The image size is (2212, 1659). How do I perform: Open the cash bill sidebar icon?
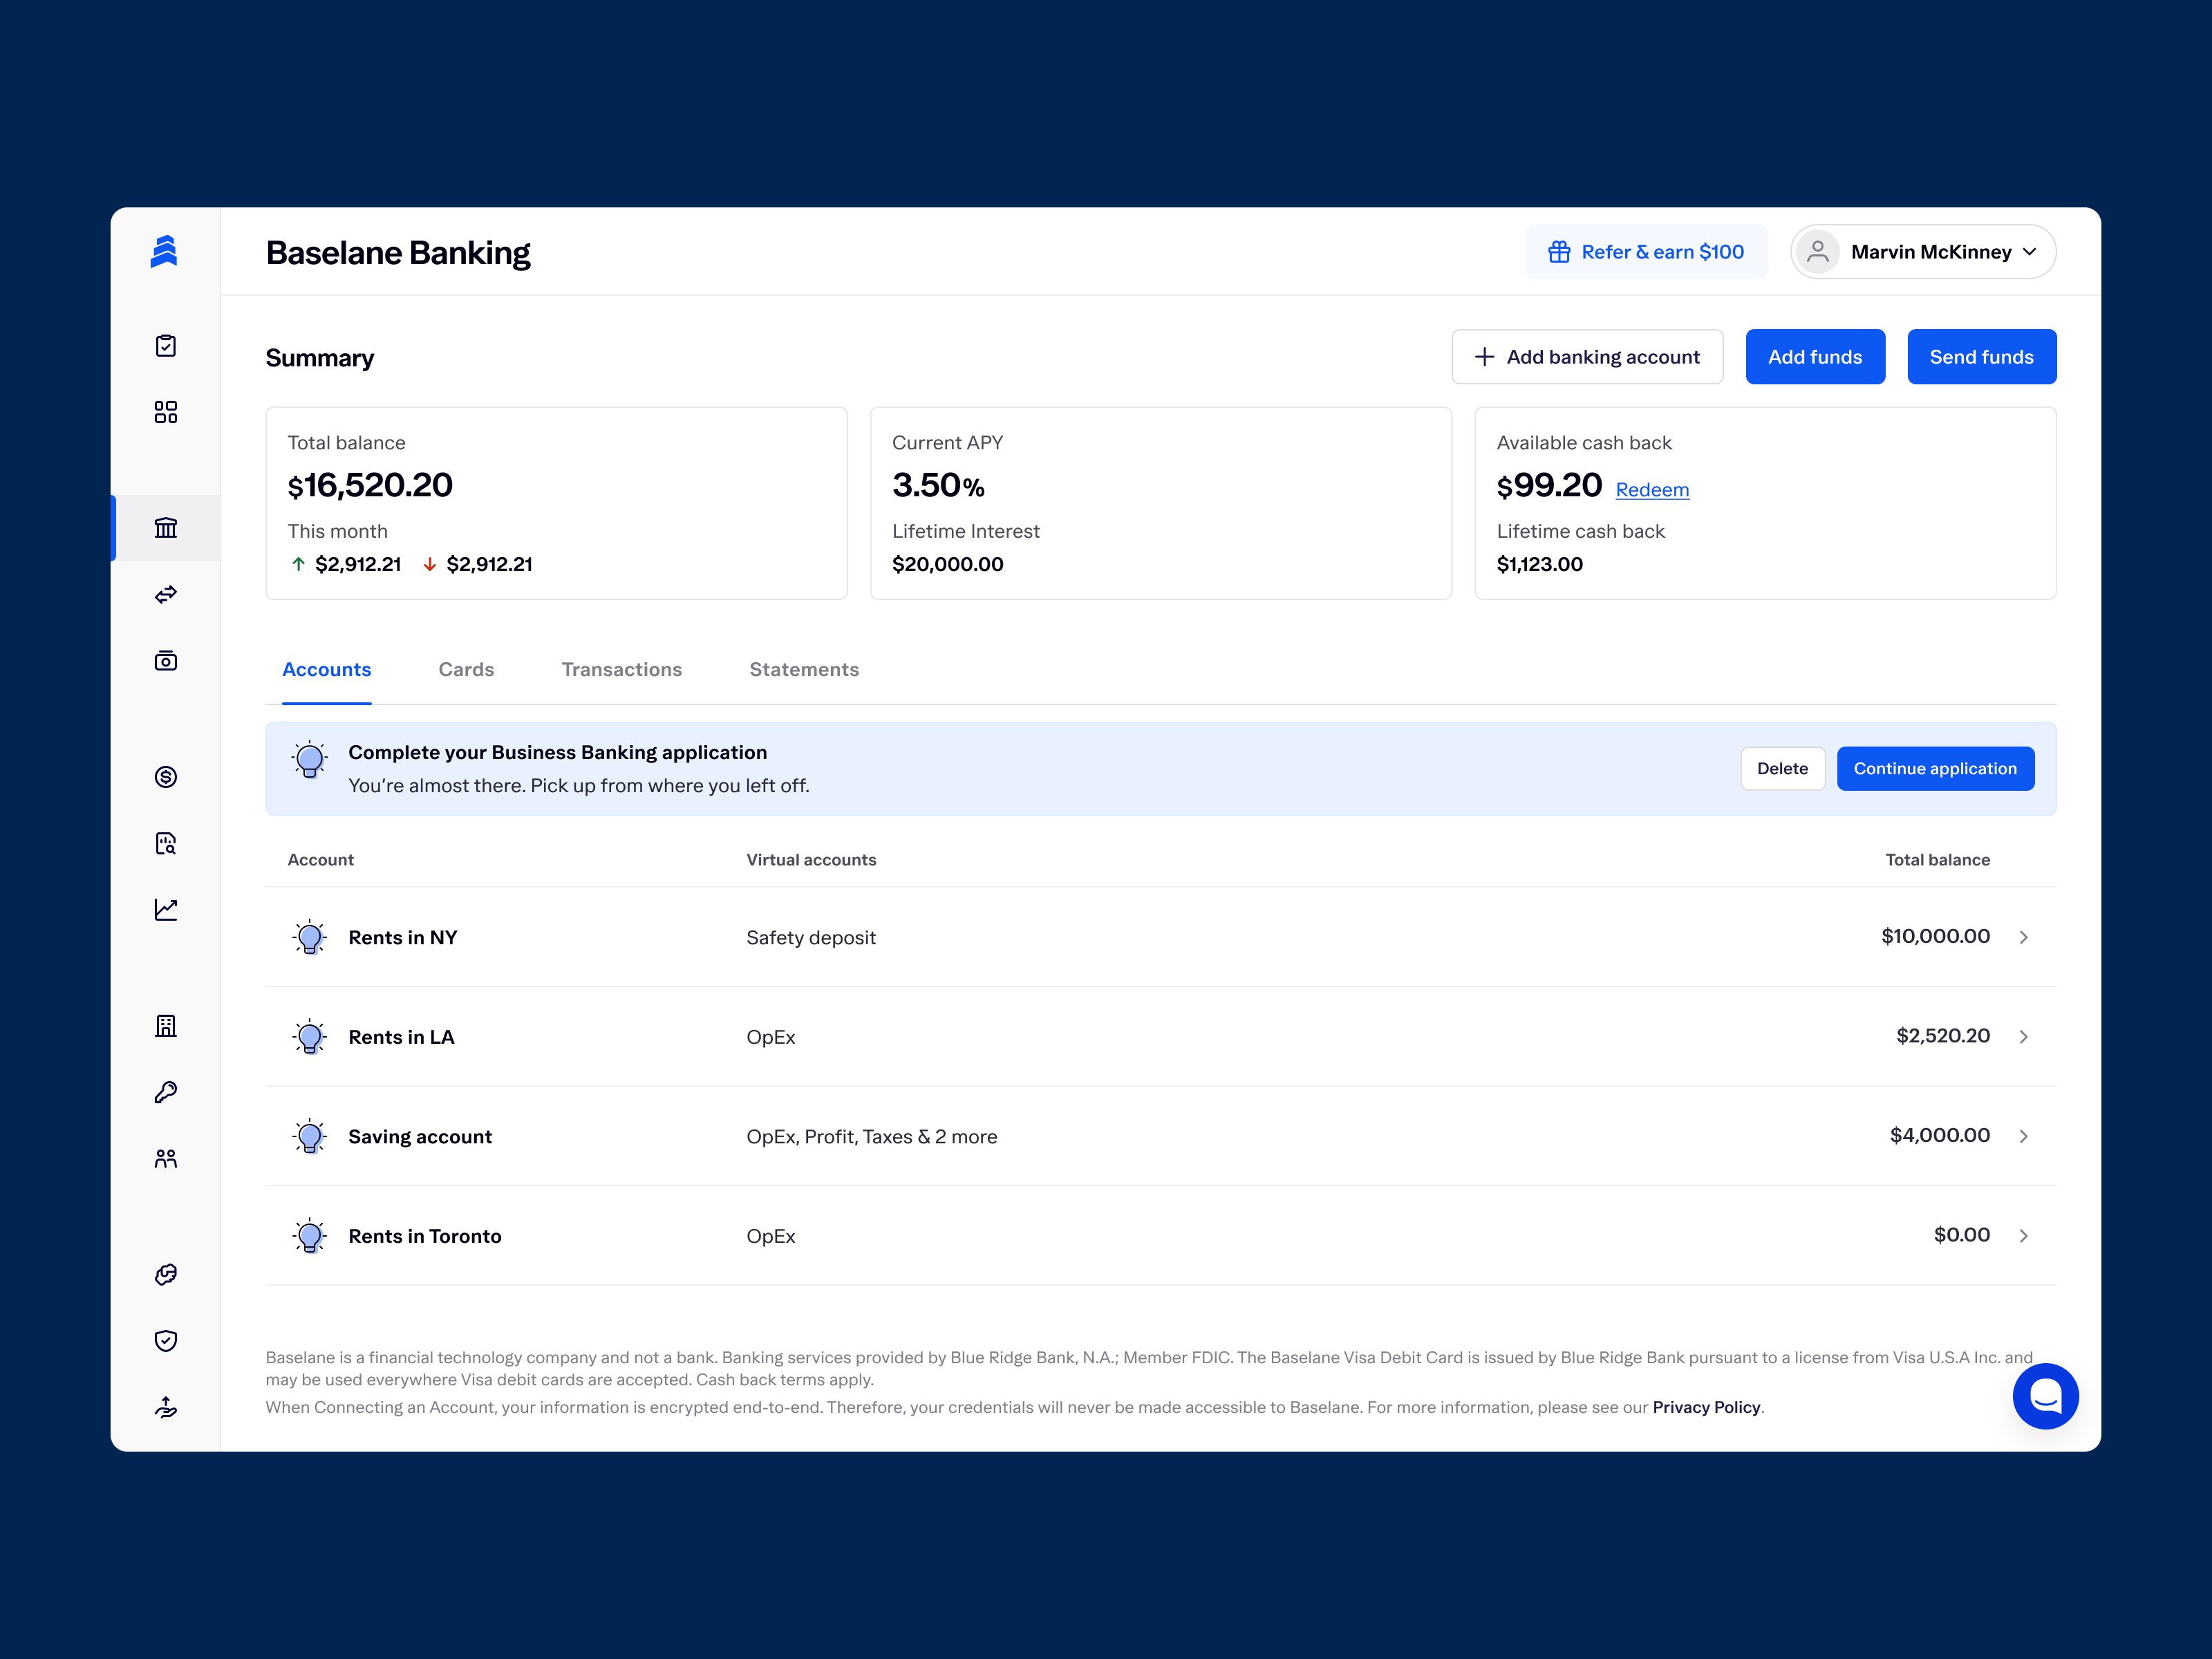coord(166,660)
